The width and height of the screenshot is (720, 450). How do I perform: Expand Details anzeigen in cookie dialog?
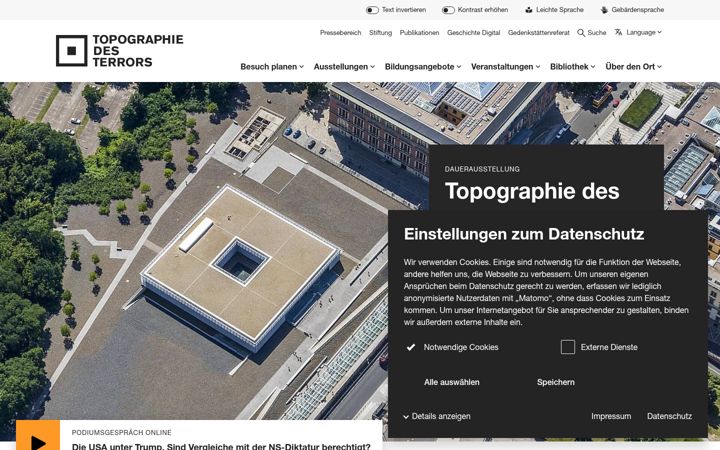click(437, 416)
